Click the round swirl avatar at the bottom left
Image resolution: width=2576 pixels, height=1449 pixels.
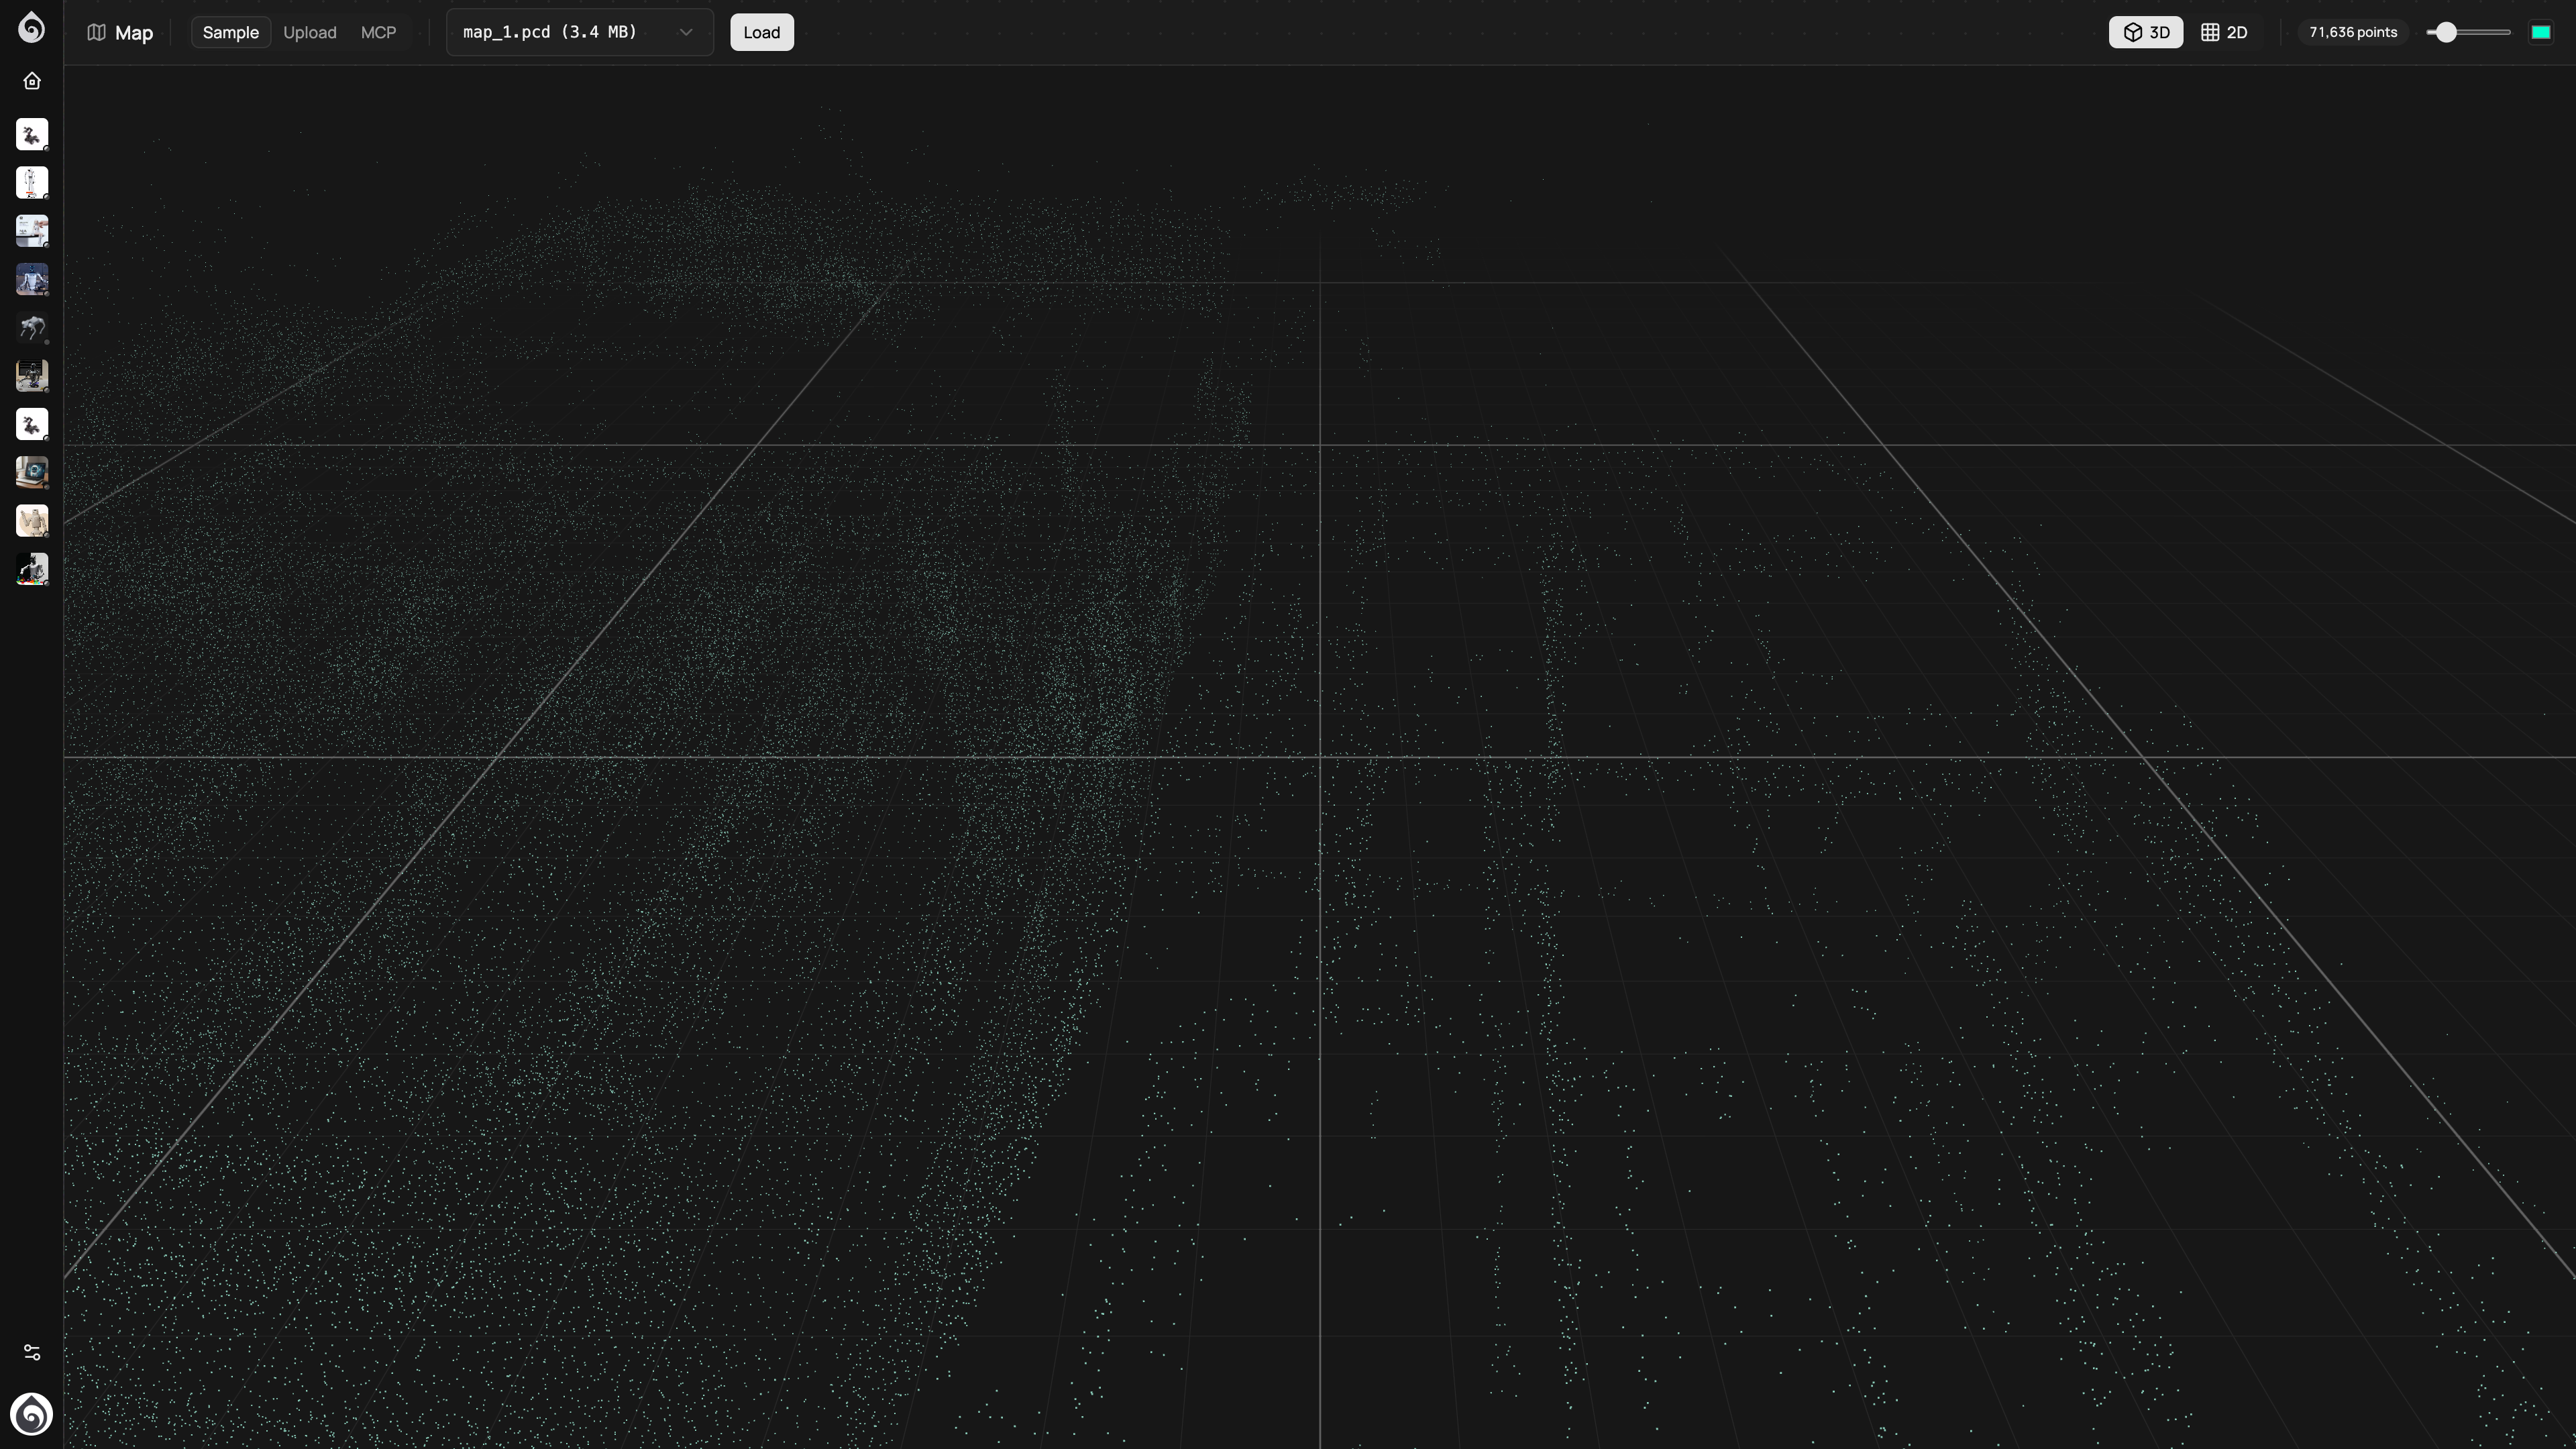click(x=32, y=1414)
